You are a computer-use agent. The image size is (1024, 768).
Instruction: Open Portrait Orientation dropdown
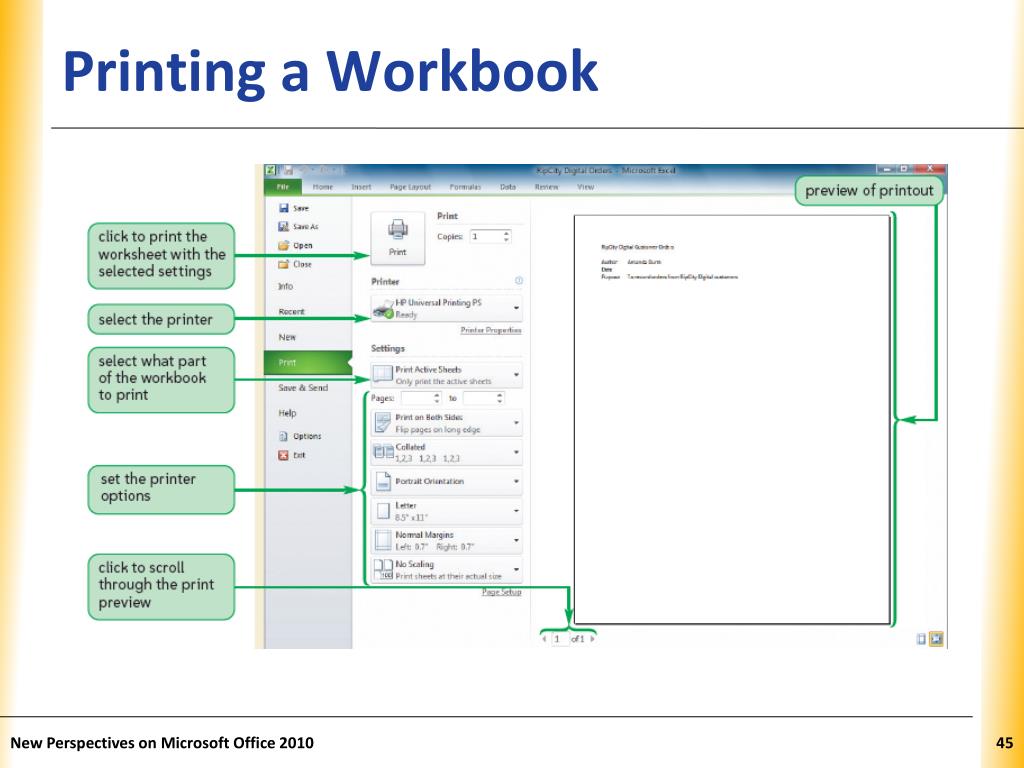[447, 481]
